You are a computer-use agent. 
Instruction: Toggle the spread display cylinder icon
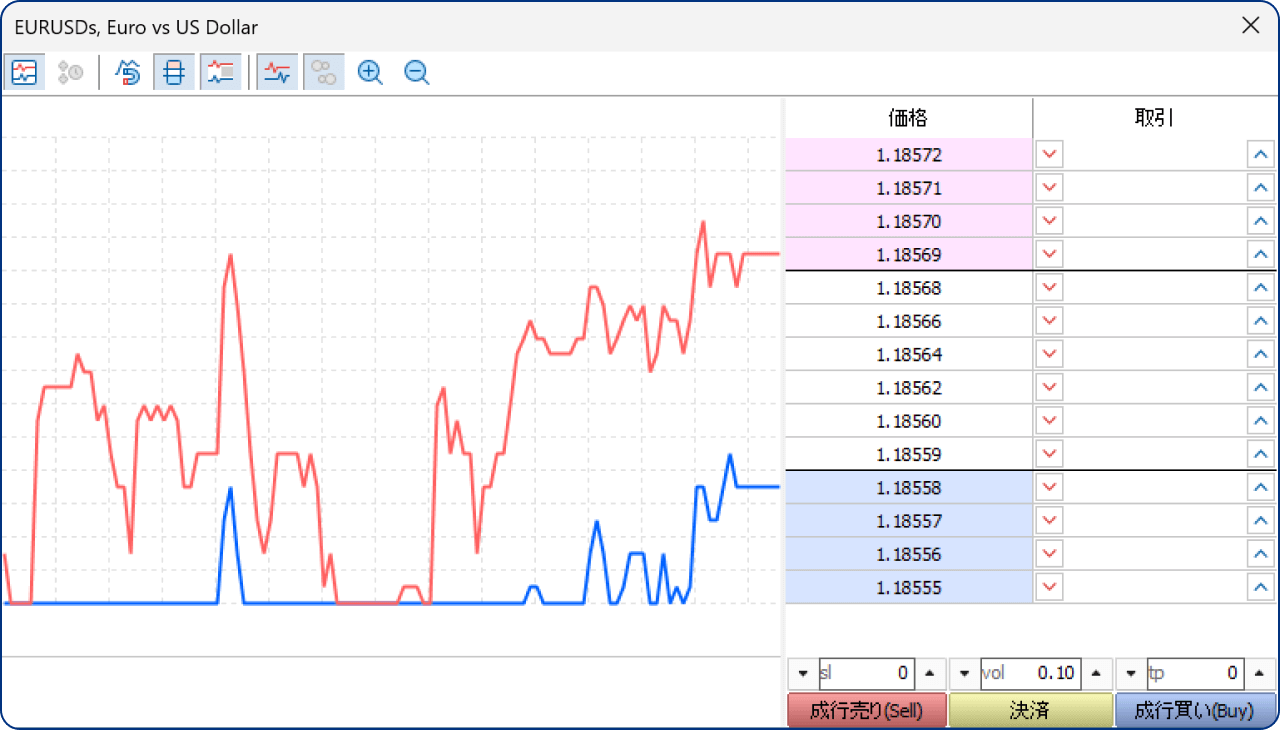[174, 72]
